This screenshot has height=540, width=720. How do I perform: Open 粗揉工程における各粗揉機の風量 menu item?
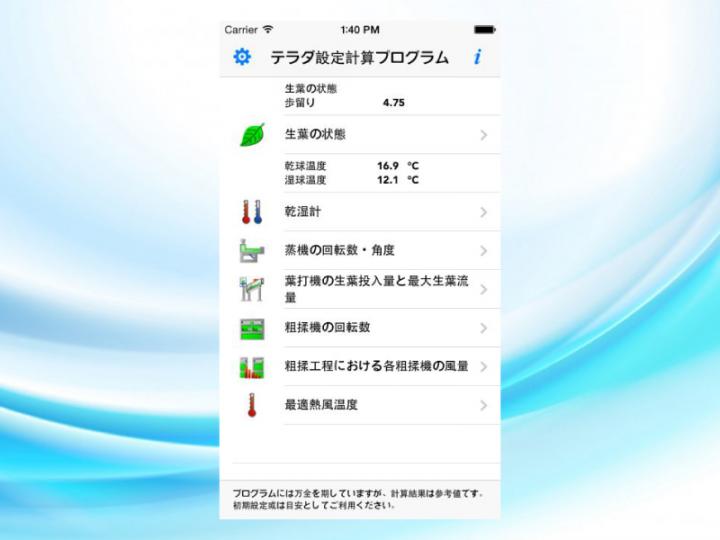click(376, 367)
